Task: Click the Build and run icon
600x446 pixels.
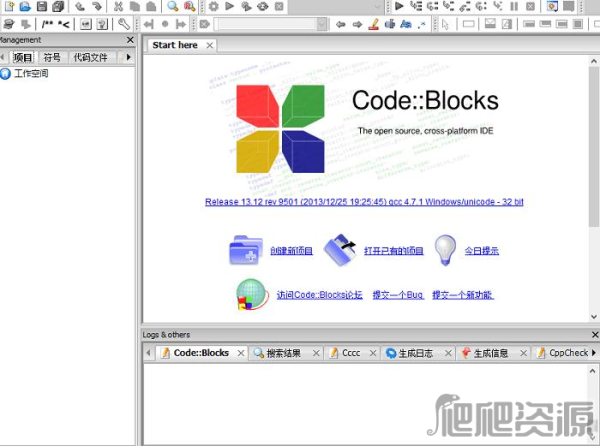Action: 246,6
